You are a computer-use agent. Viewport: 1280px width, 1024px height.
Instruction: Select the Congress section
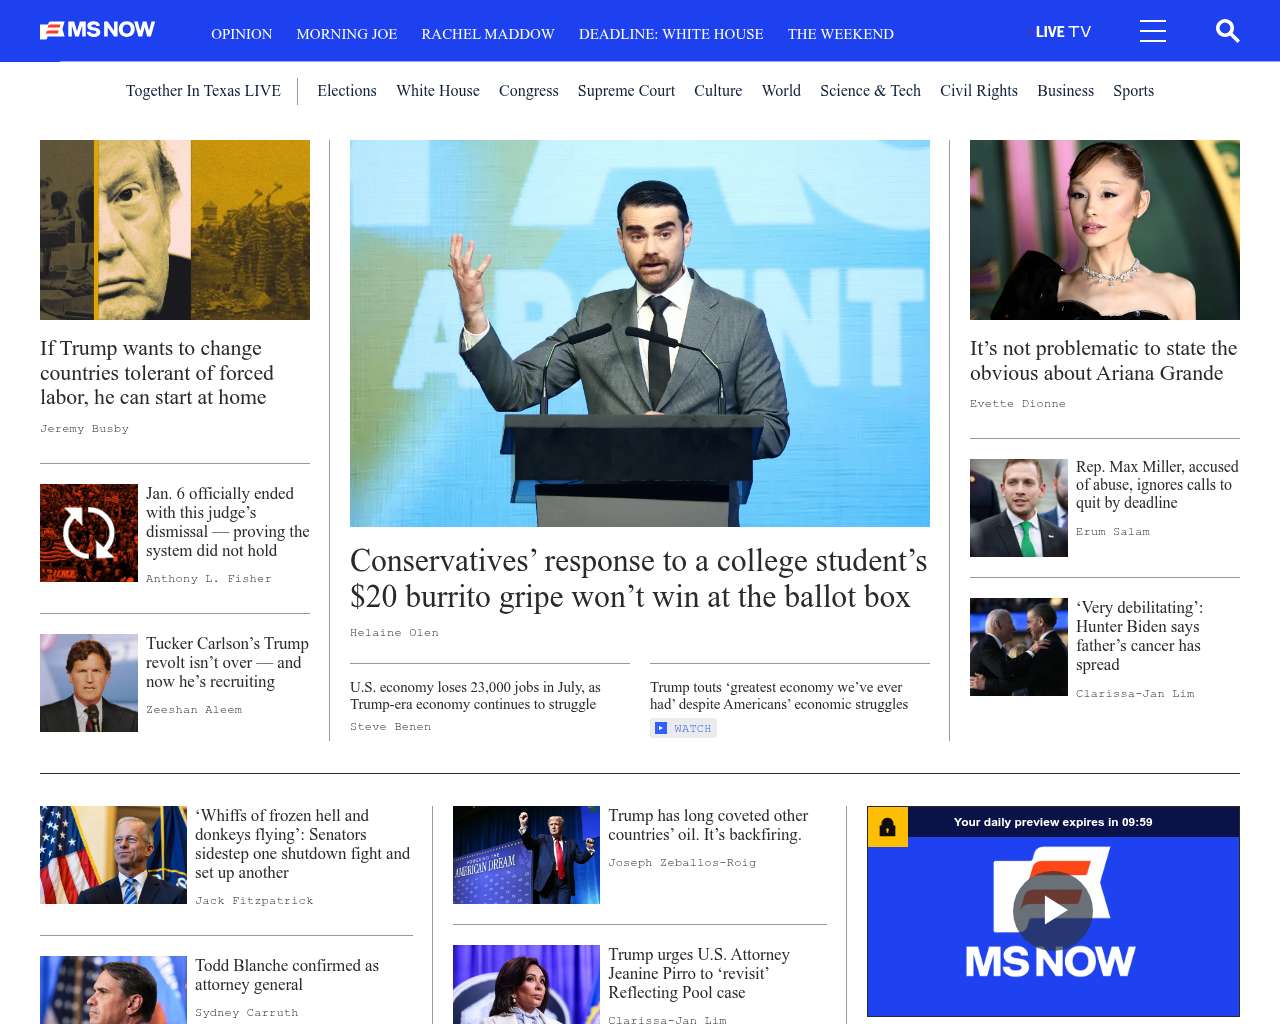(x=529, y=91)
